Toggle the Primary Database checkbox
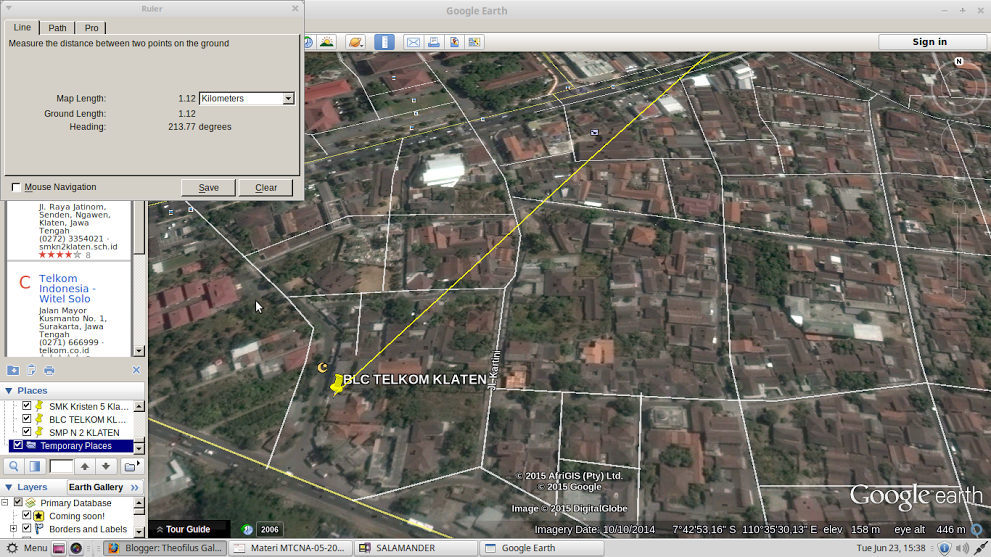Screen dimensions: 991x557 coord(18,503)
